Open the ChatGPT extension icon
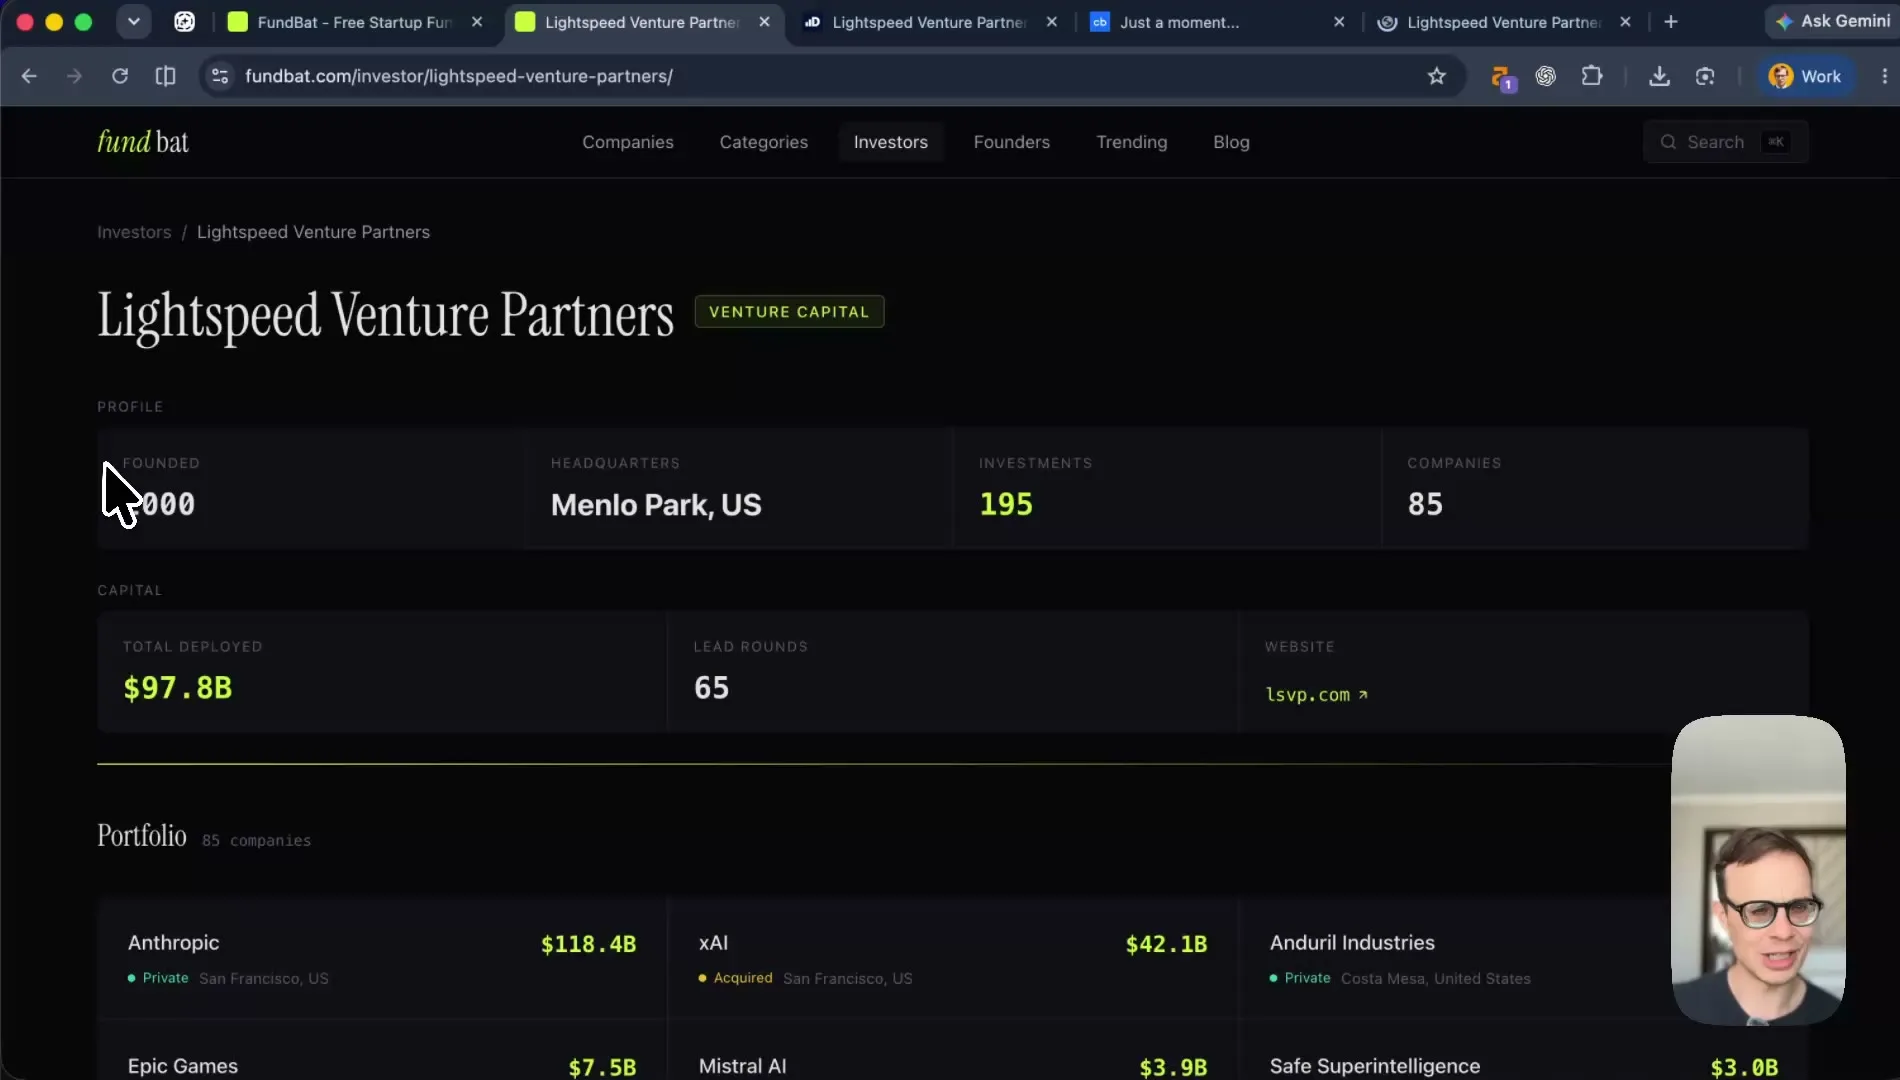This screenshot has height=1080, width=1900. 1546,76
